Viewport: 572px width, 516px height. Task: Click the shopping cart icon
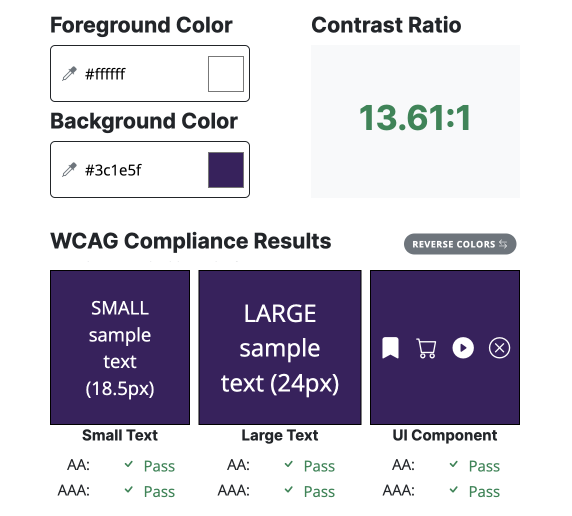coord(426,348)
